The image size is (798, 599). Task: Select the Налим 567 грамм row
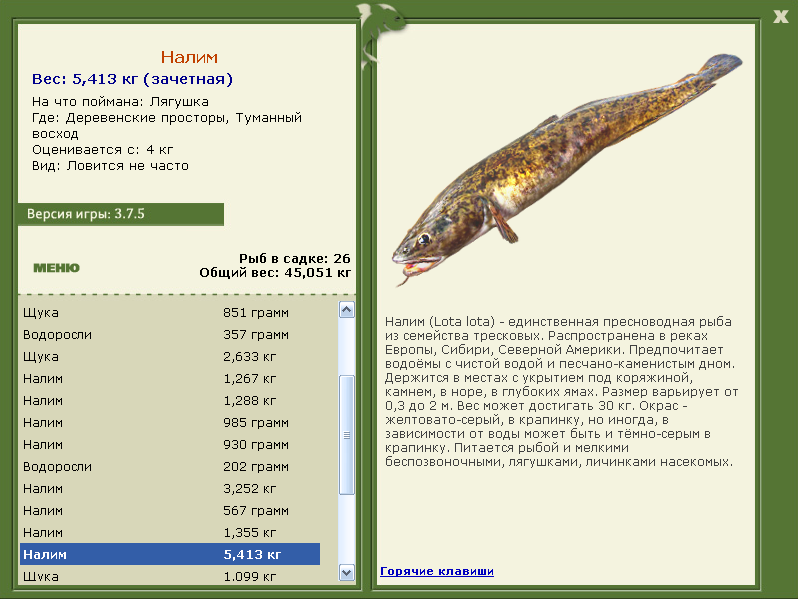tap(170, 510)
